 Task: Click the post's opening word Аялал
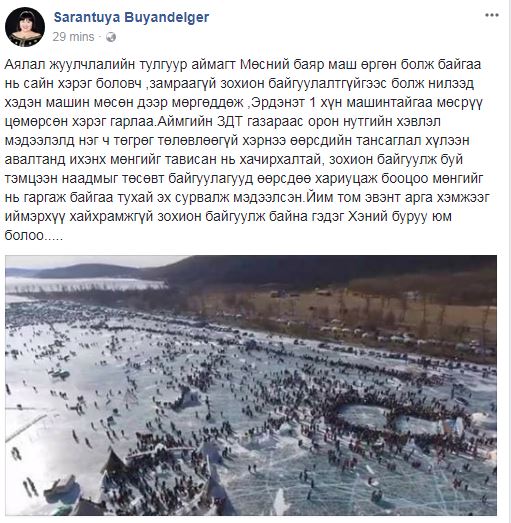[25, 65]
